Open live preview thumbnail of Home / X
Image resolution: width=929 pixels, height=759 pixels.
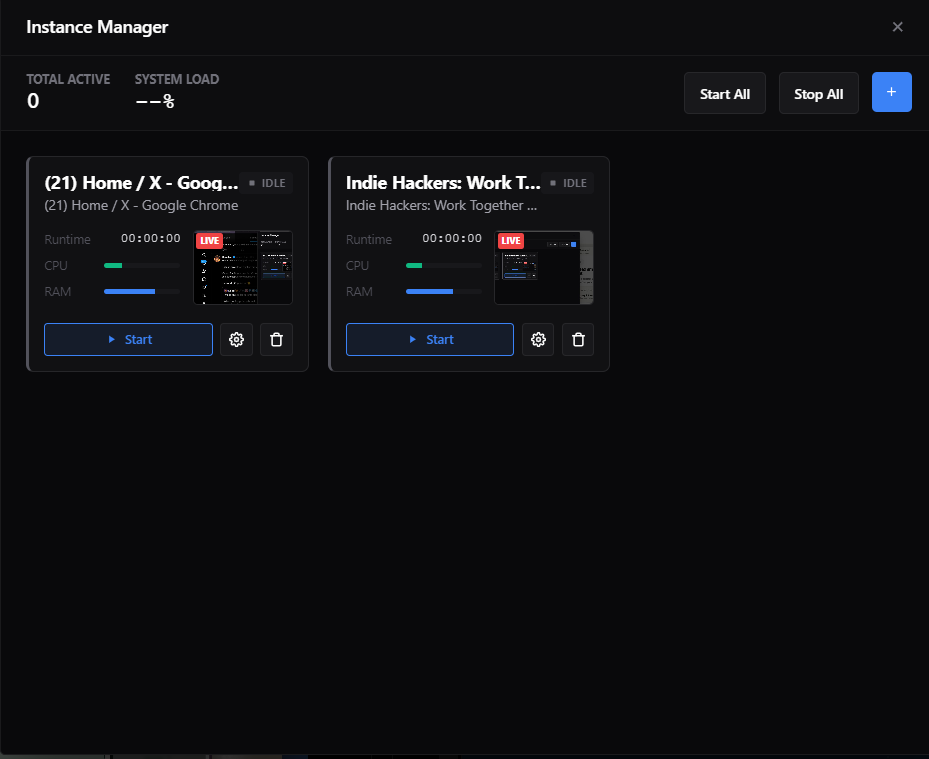[243, 267]
